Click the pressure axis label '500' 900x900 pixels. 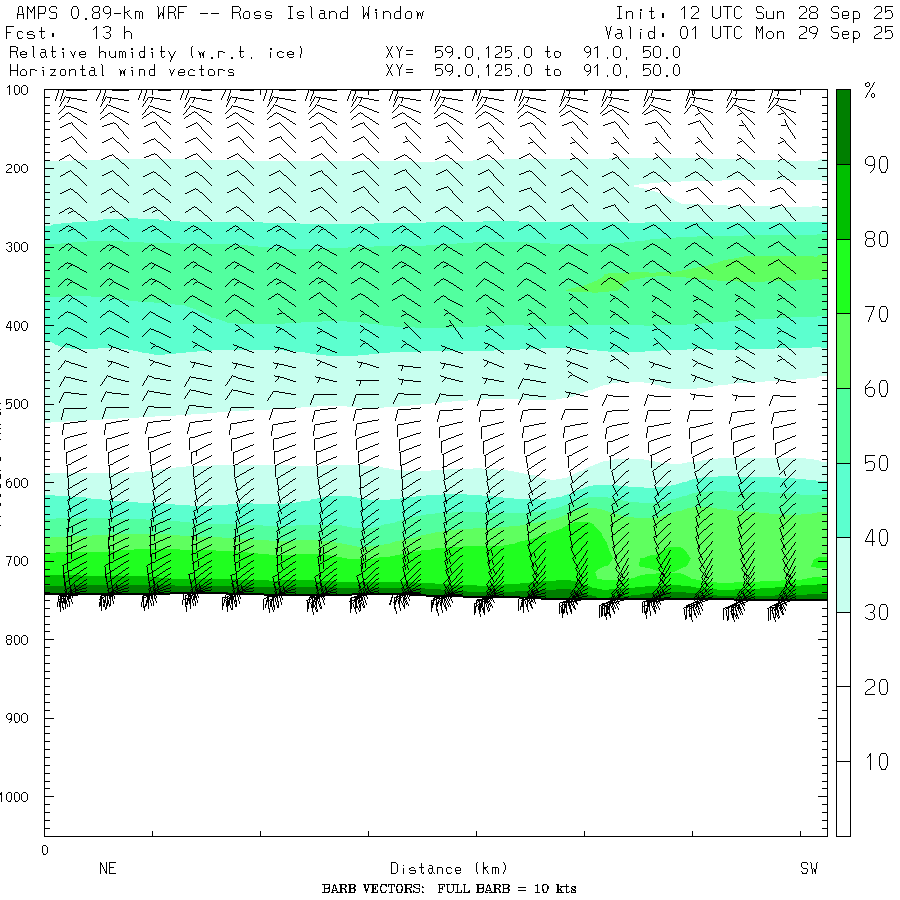tap(17, 405)
